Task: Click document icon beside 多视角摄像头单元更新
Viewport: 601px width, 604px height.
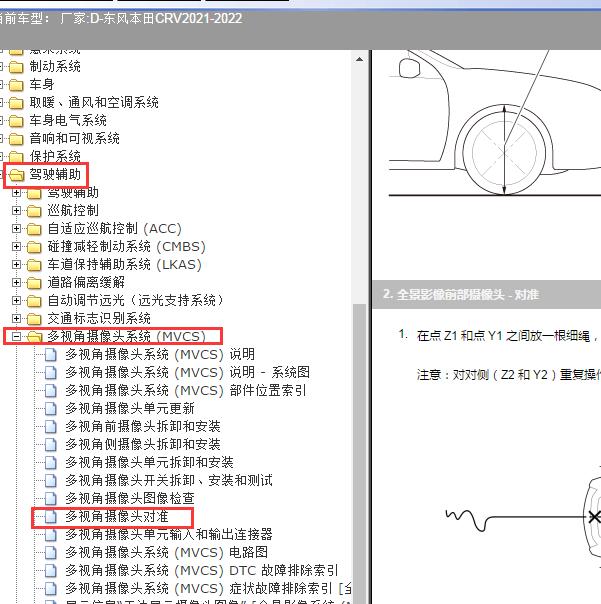Action: (51, 408)
